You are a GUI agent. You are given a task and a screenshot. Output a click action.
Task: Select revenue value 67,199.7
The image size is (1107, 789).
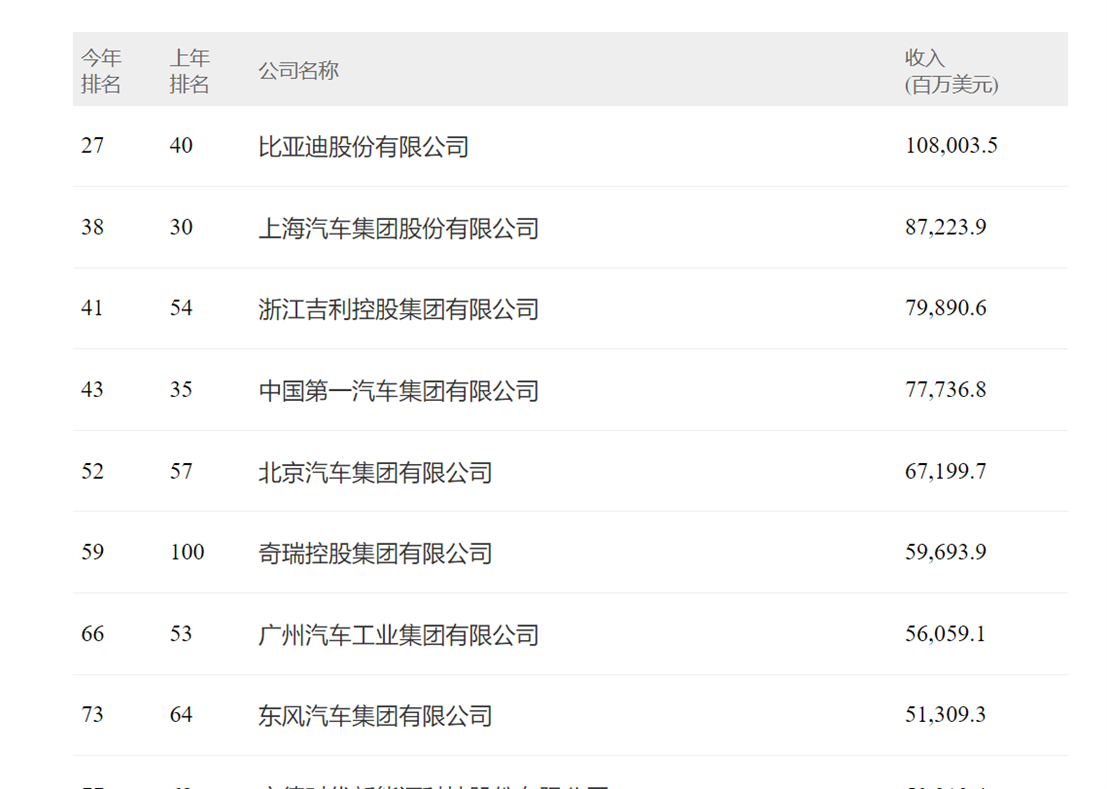click(x=945, y=471)
